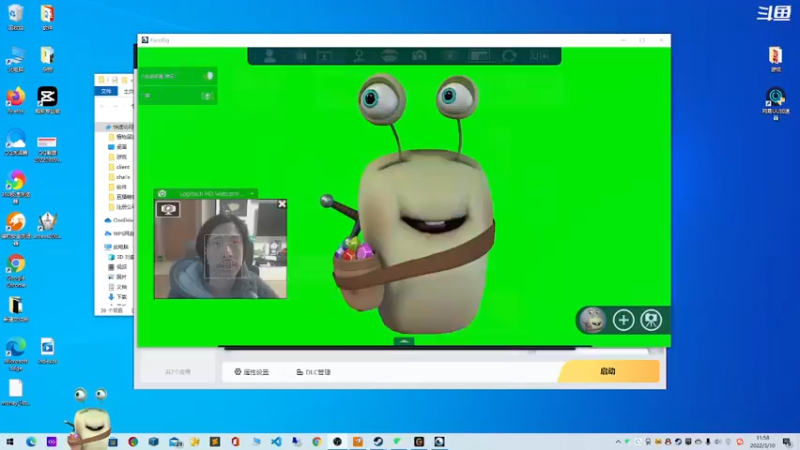Click the circular refresh icon in toolbar

(x=509, y=56)
